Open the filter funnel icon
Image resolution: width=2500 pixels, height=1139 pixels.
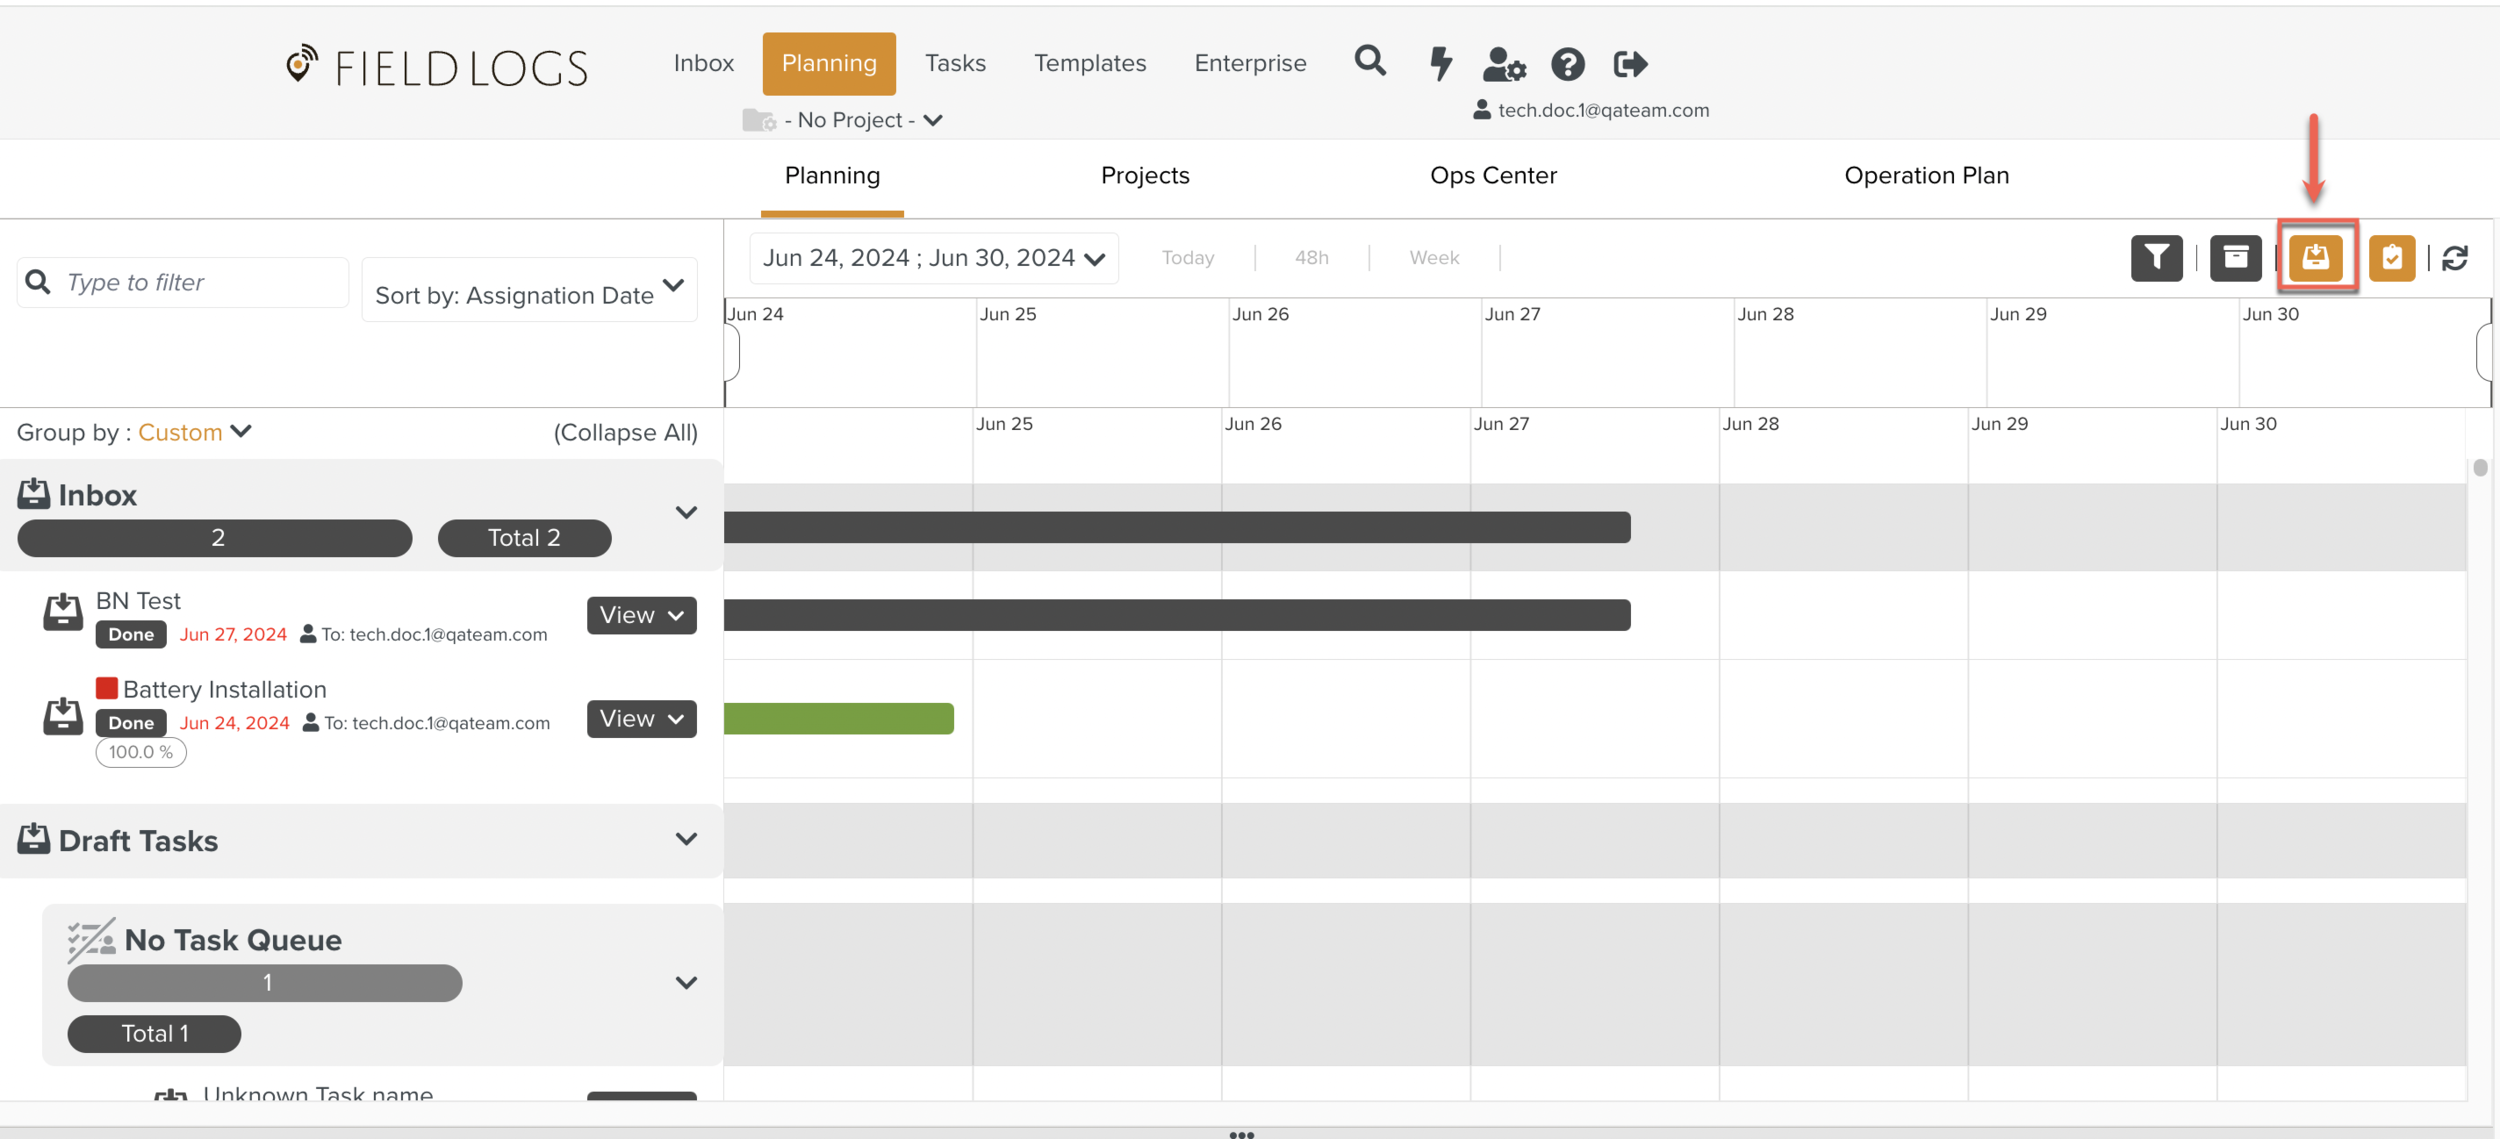(2156, 258)
